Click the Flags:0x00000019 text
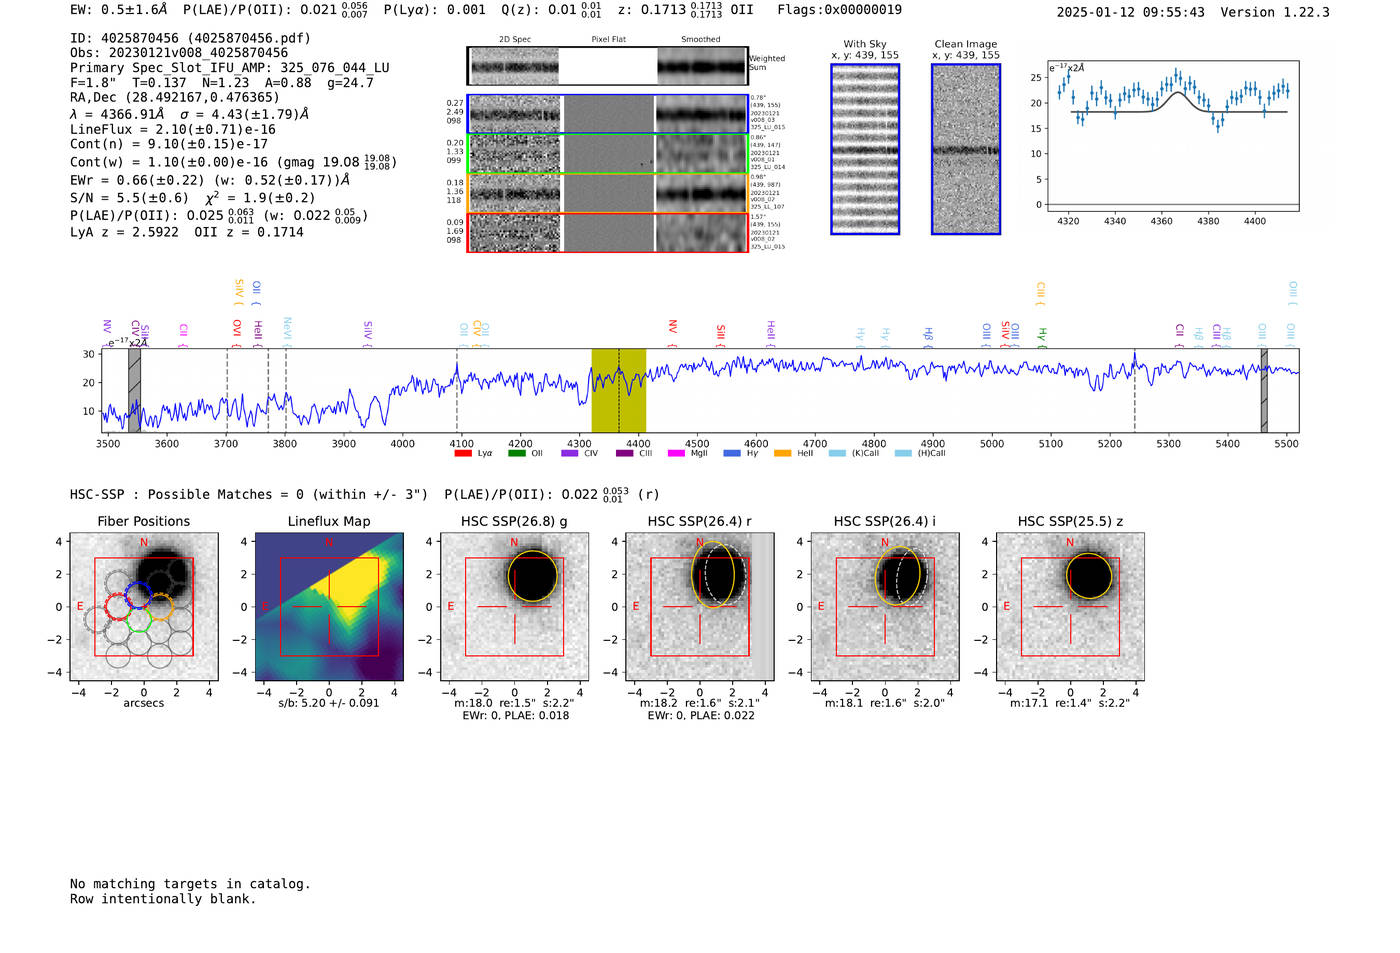 click(x=840, y=10)
